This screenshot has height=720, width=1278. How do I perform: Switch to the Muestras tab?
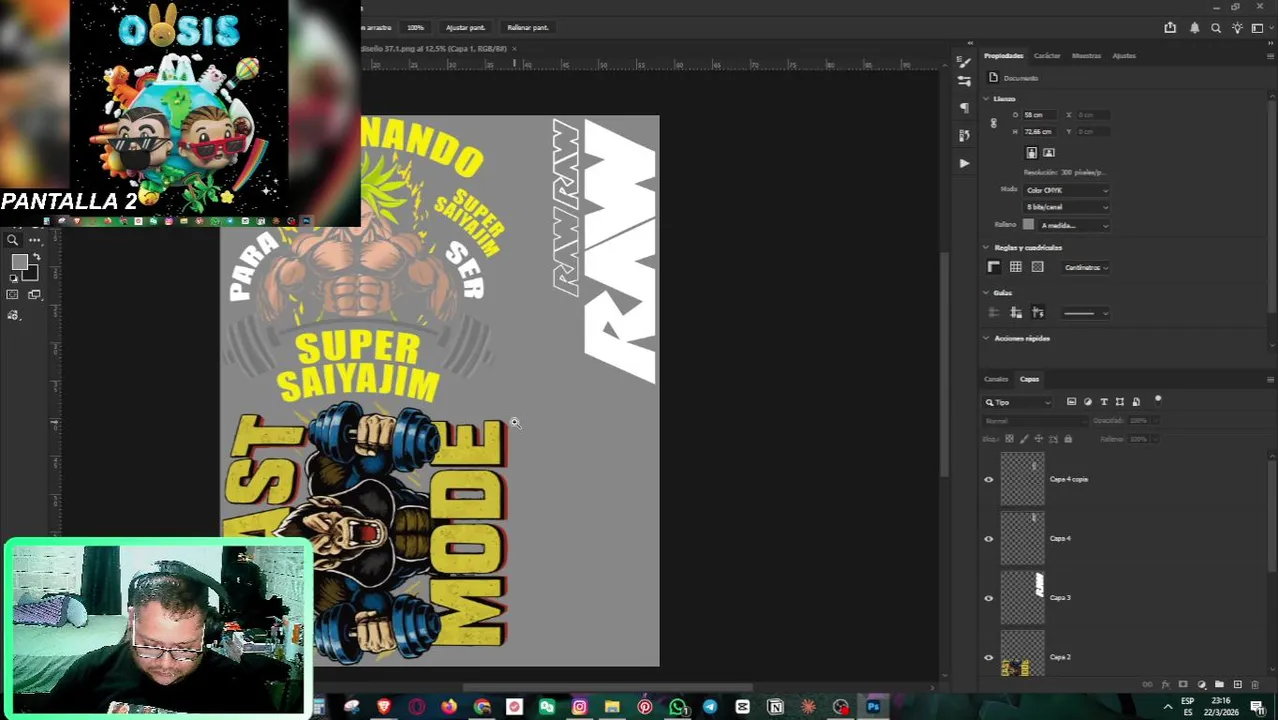1086,56
